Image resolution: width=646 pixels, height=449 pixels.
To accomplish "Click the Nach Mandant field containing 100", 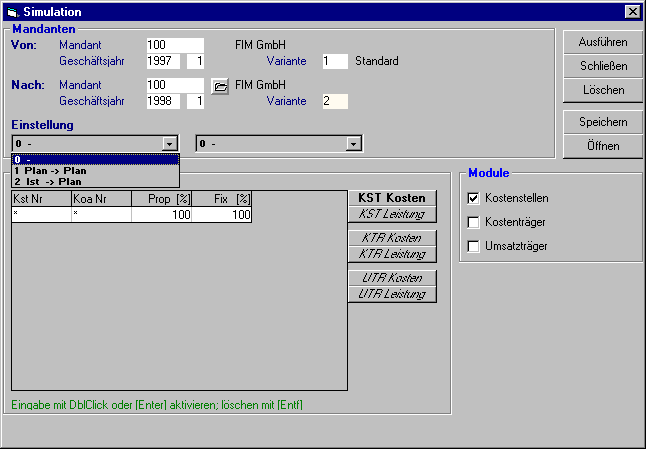I will tap(175, 85).
